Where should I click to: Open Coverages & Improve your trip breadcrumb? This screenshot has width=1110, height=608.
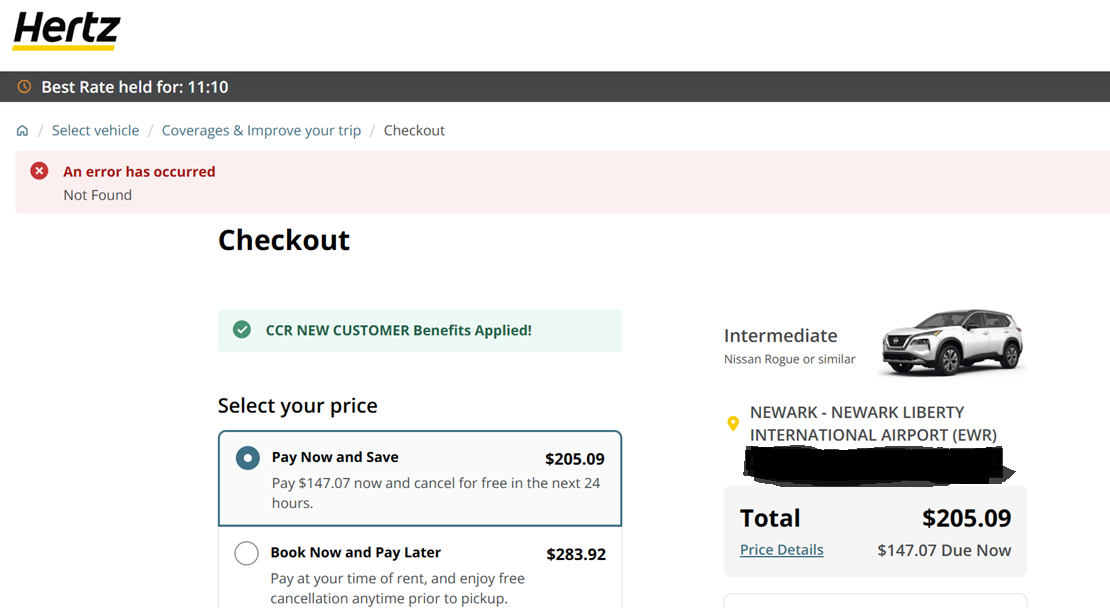click(261, 130)
